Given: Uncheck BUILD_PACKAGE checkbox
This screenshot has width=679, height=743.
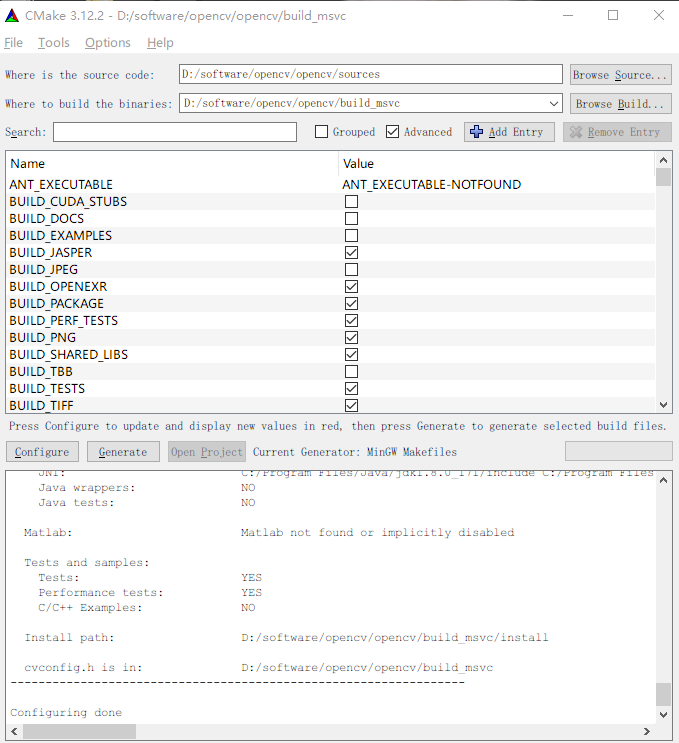Looking at the screenshot, I should coord(351,304).
